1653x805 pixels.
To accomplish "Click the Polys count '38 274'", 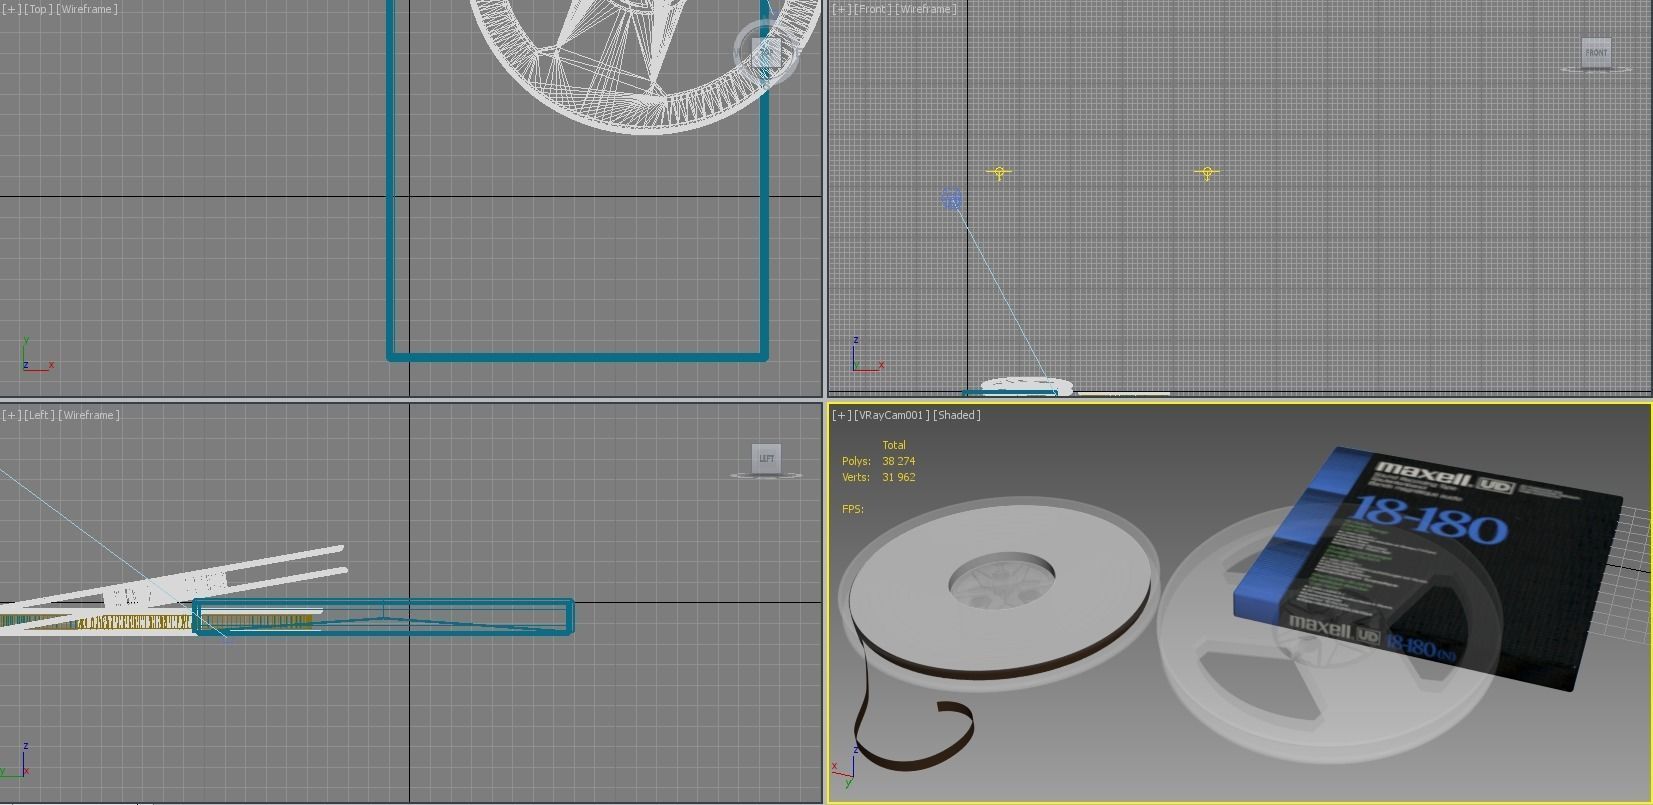I will 898,461.
